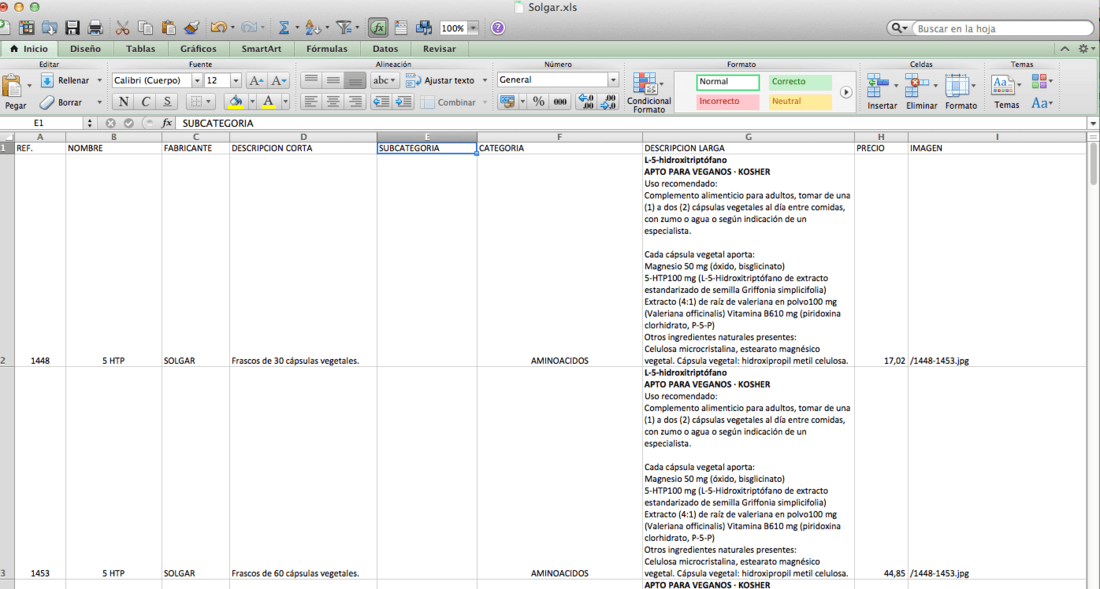Screen dimensions: 1100x589
Task: Expand the cell styles gallery arrow
Action: (846, 92)
